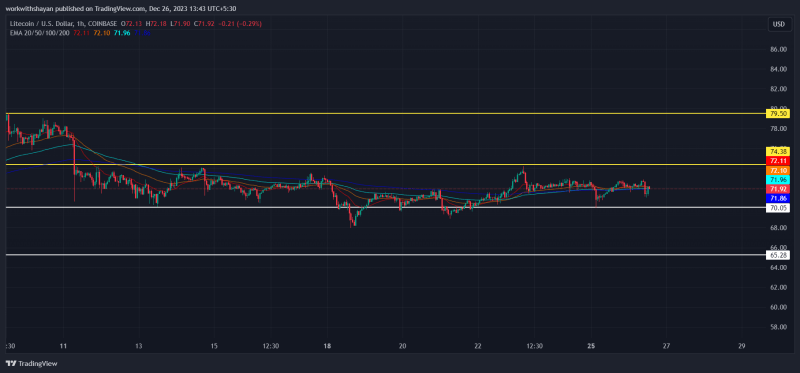Viewport: 800px width, 373px height.
Task: Click date label 13 on time axis
Action: point(139,346)
